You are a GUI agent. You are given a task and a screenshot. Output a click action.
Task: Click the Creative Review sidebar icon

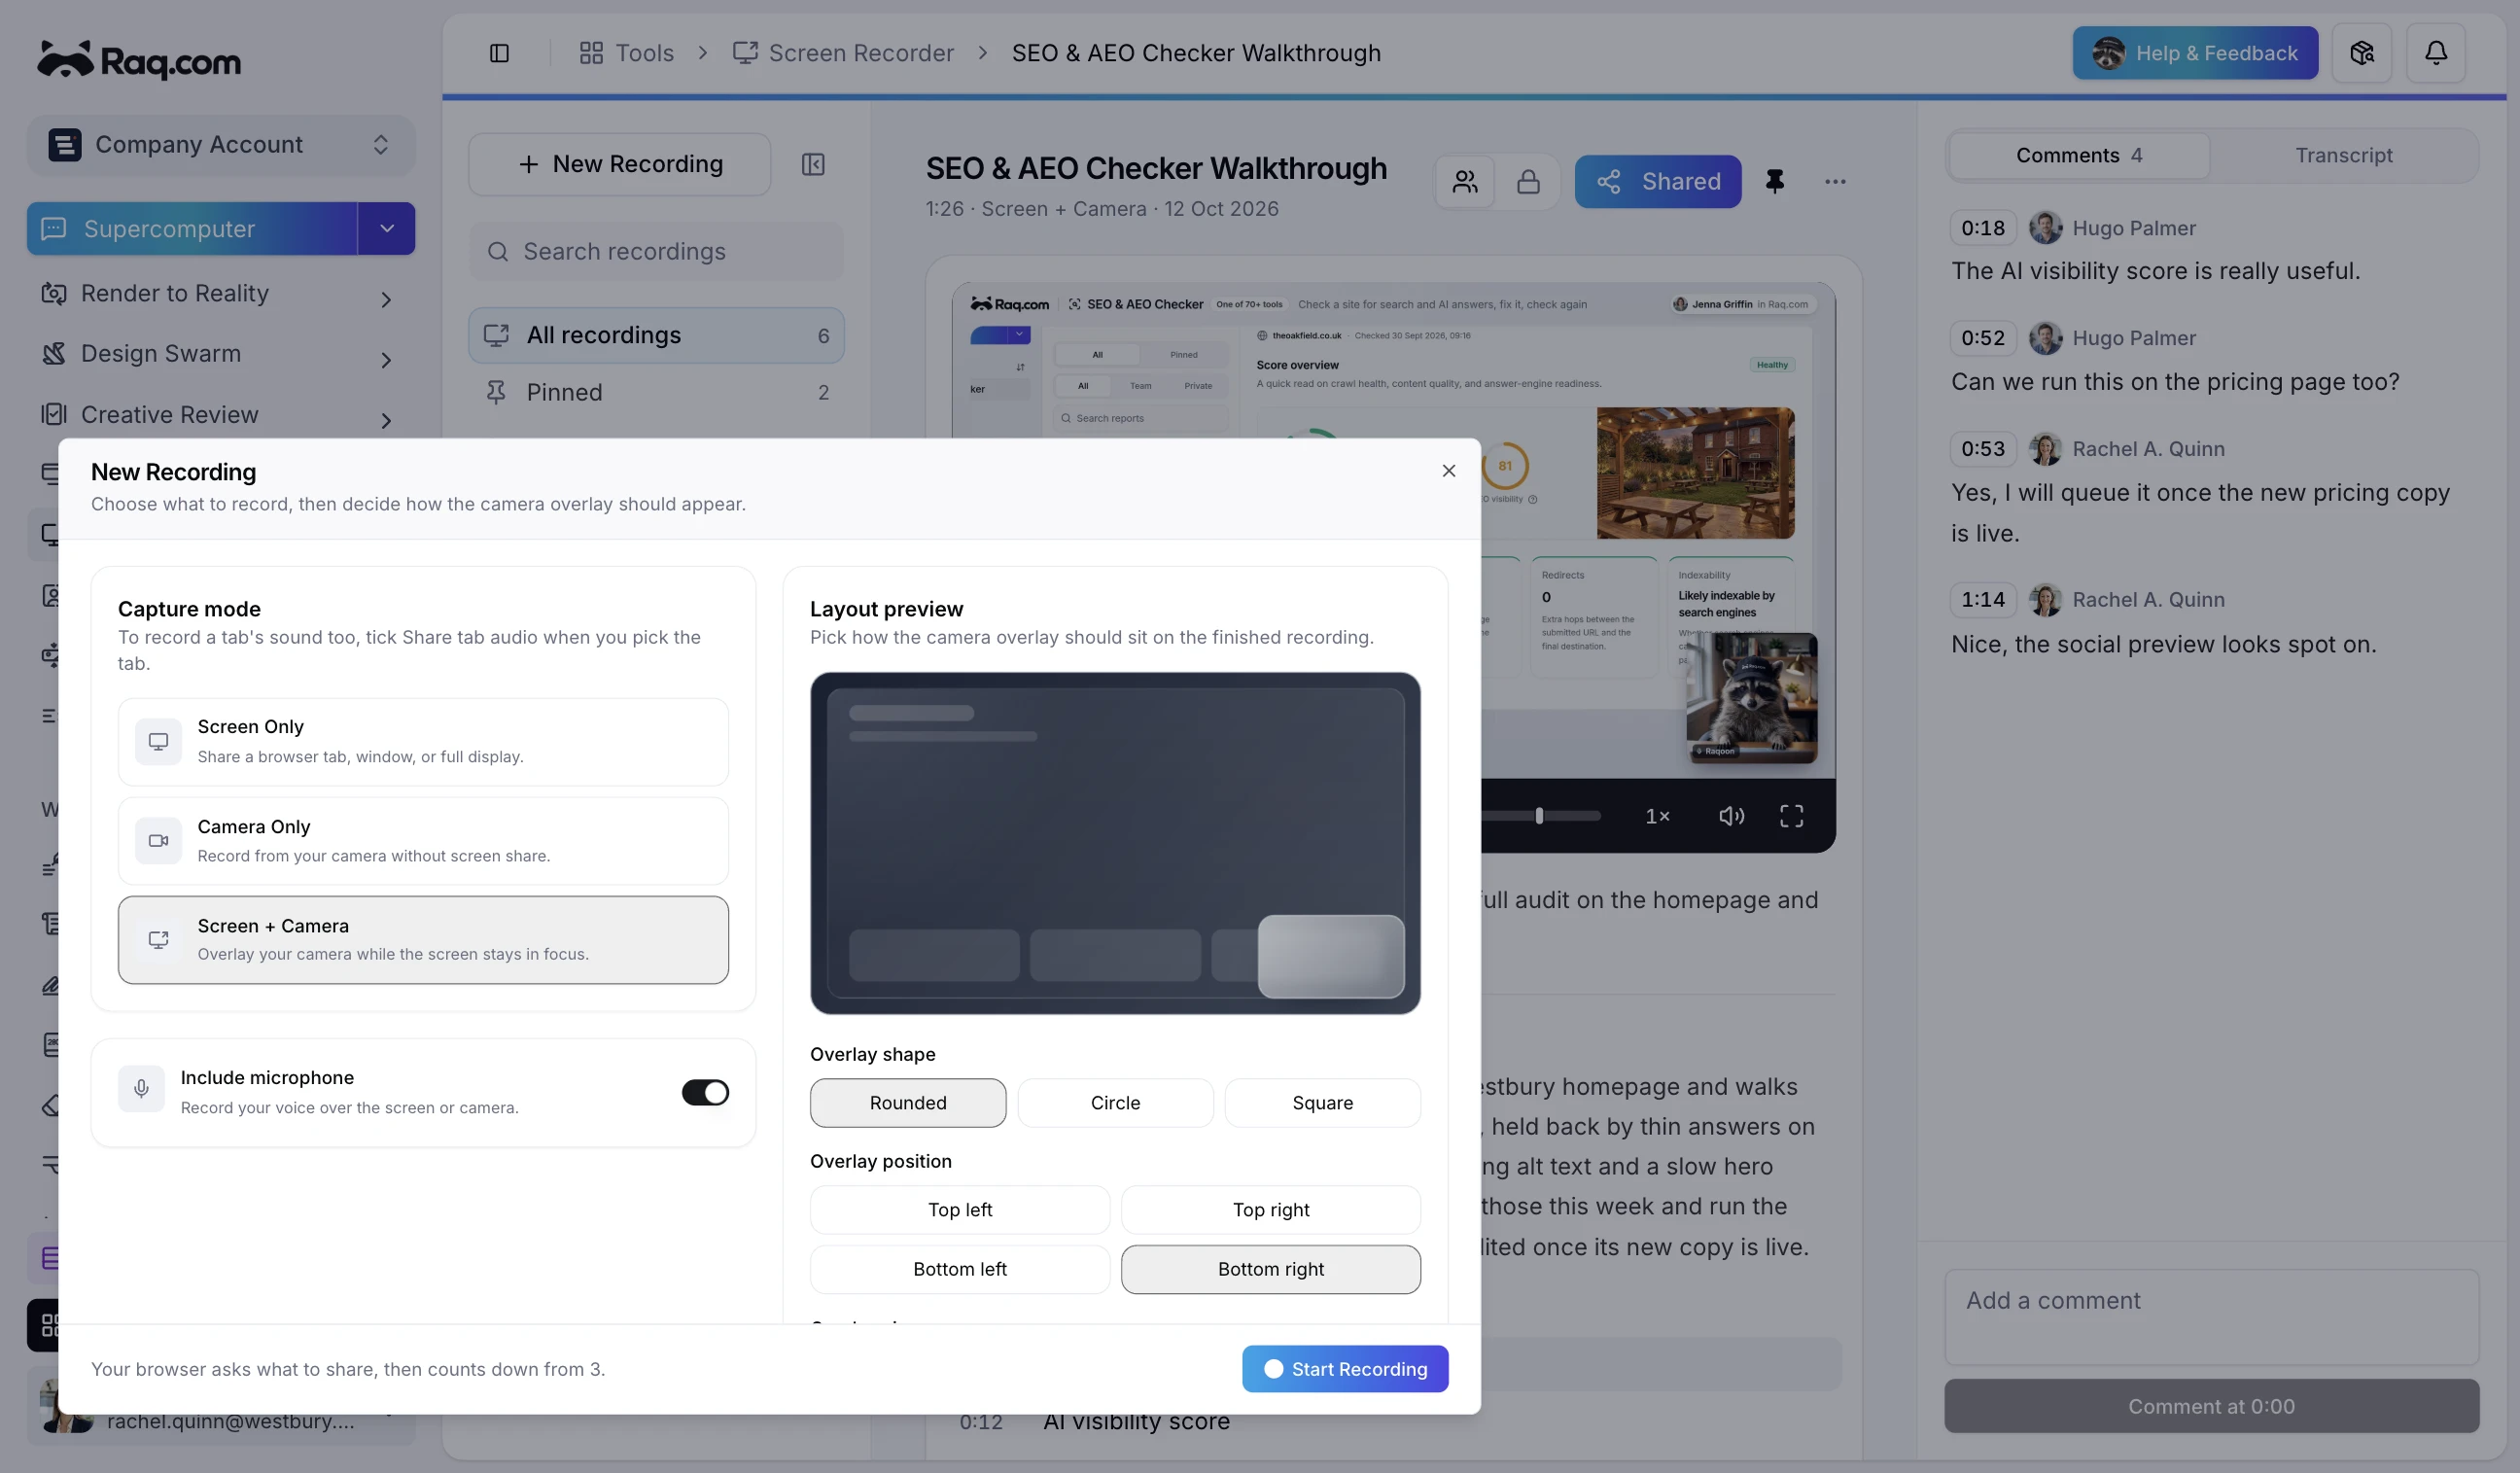(x=54, y=415)
